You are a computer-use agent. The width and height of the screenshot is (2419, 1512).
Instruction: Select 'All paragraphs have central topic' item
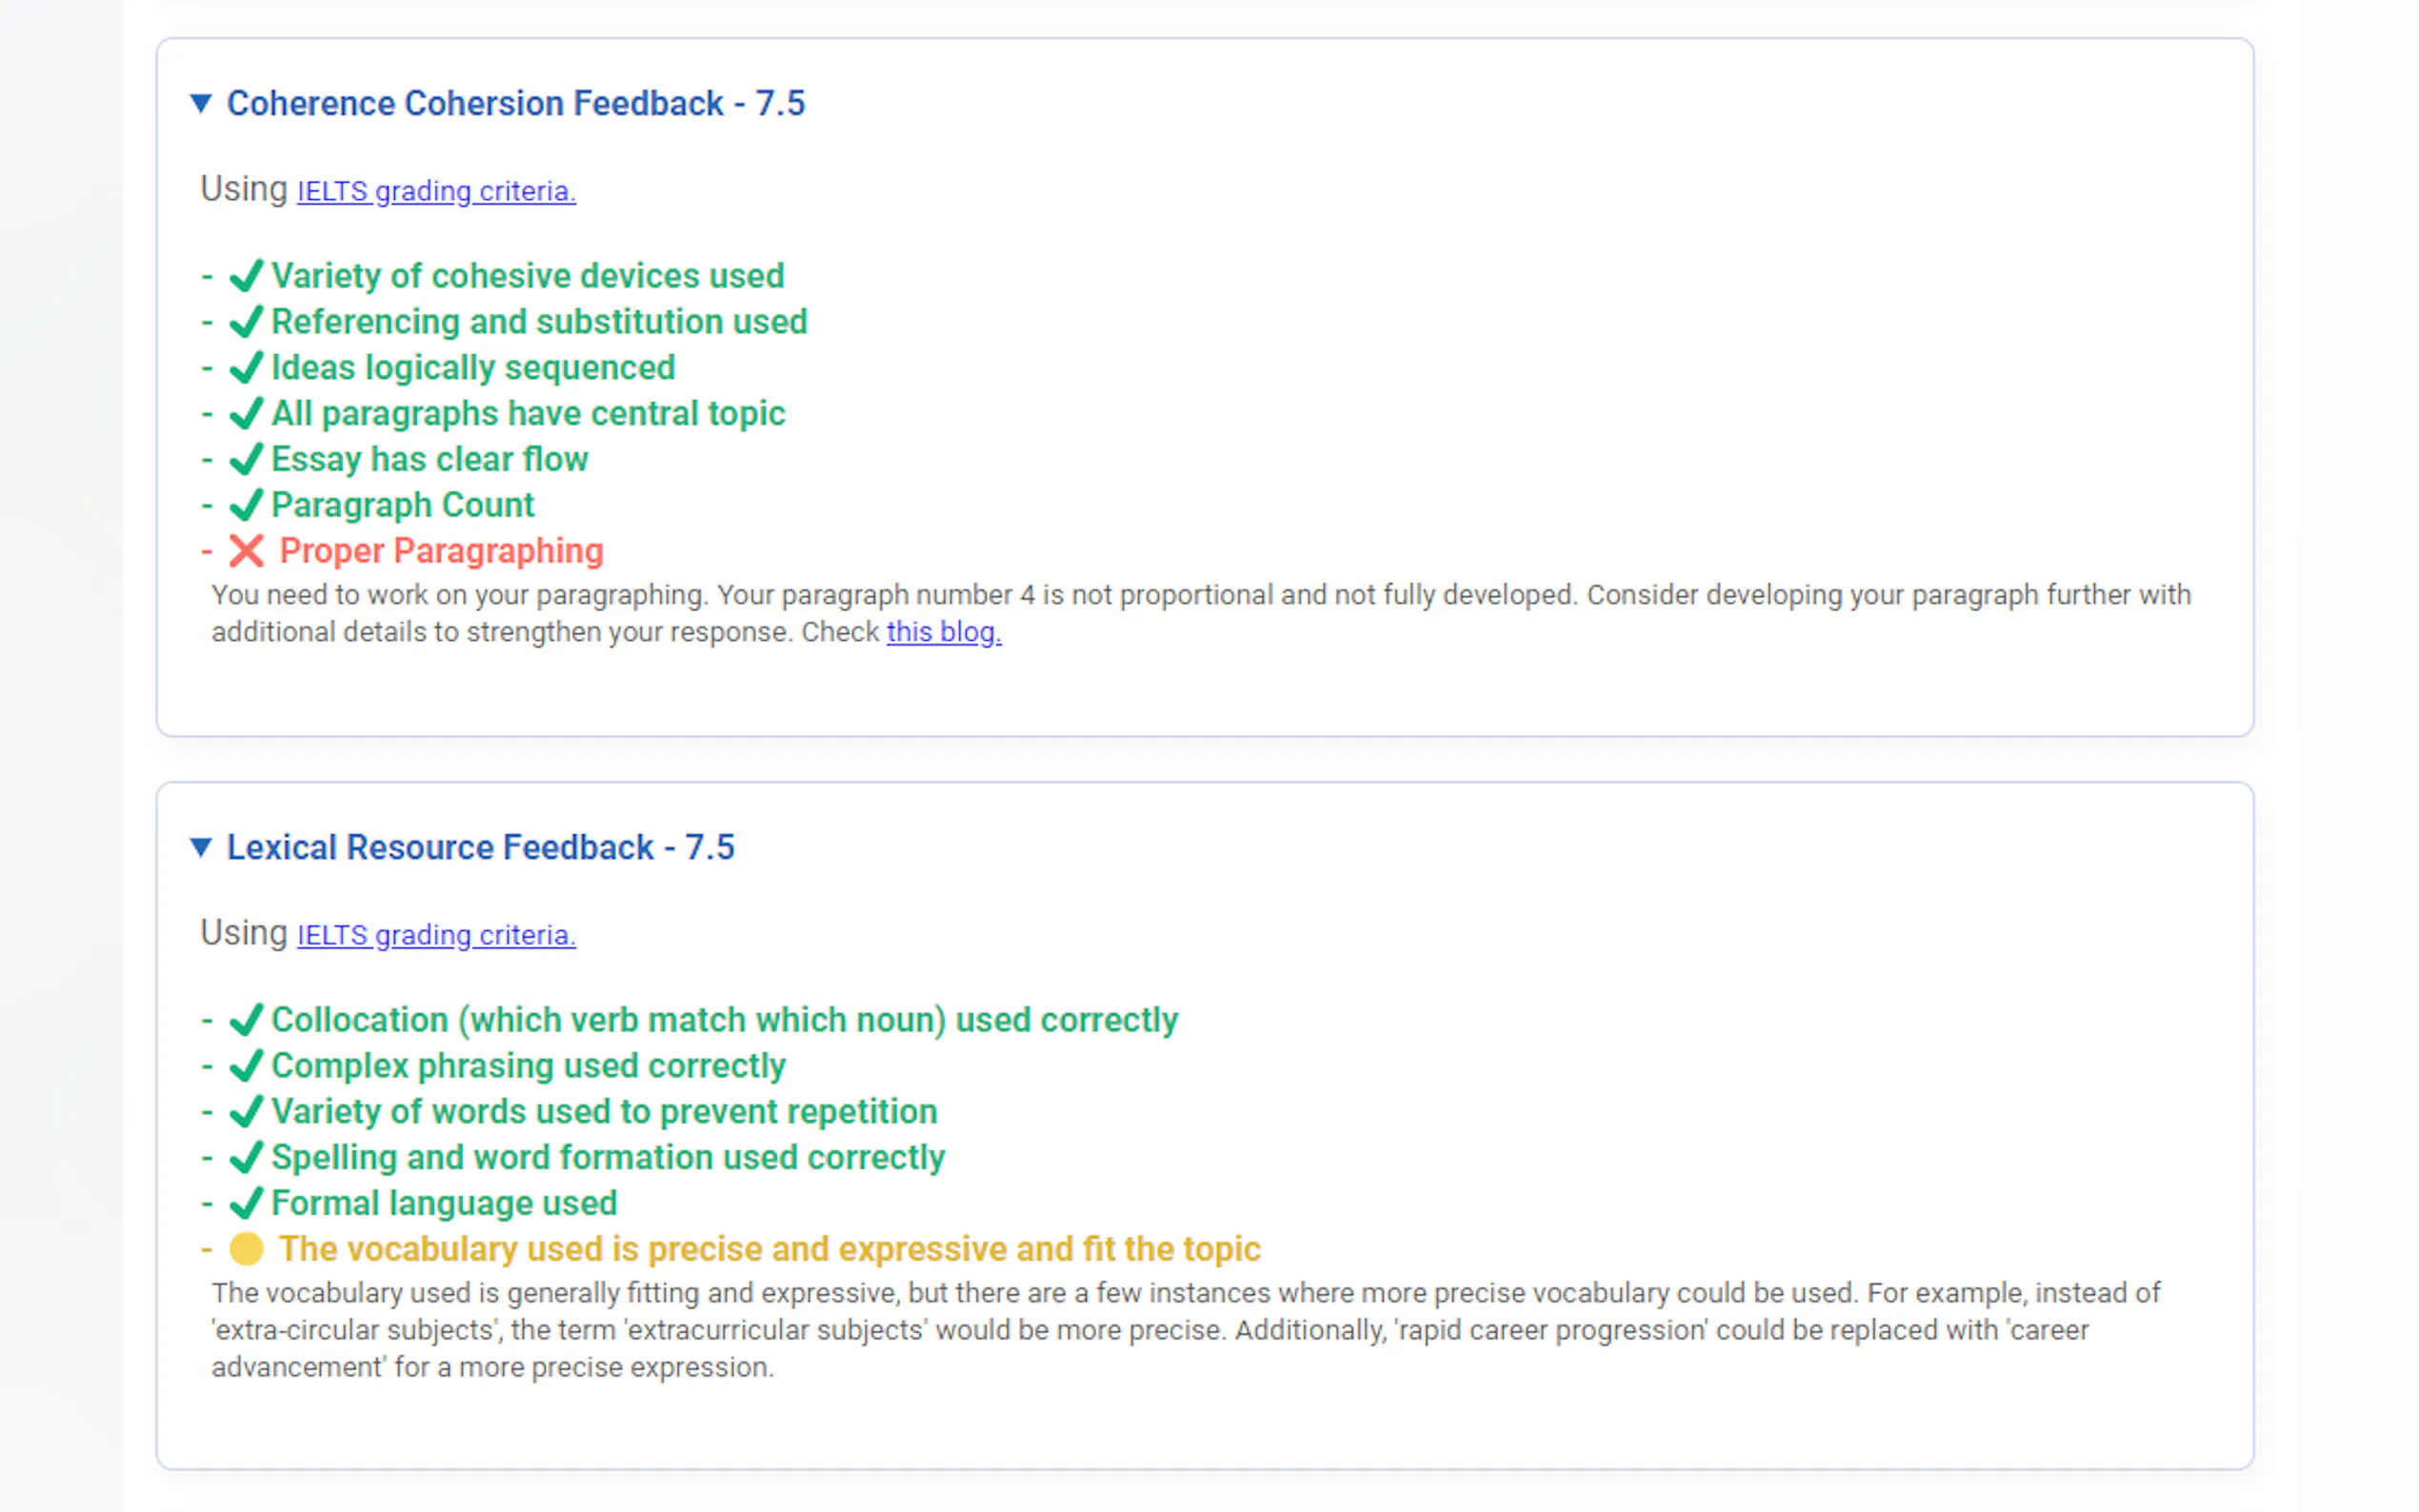pyautogui.click(x=528, y=413)
